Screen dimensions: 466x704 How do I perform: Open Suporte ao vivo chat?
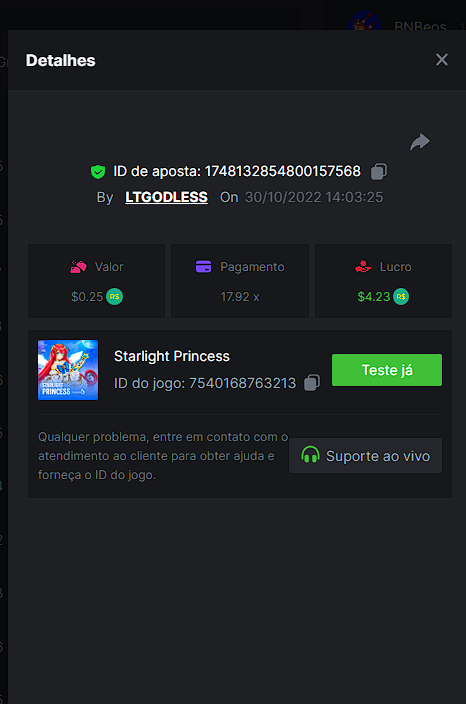click(x=365, y=456)
